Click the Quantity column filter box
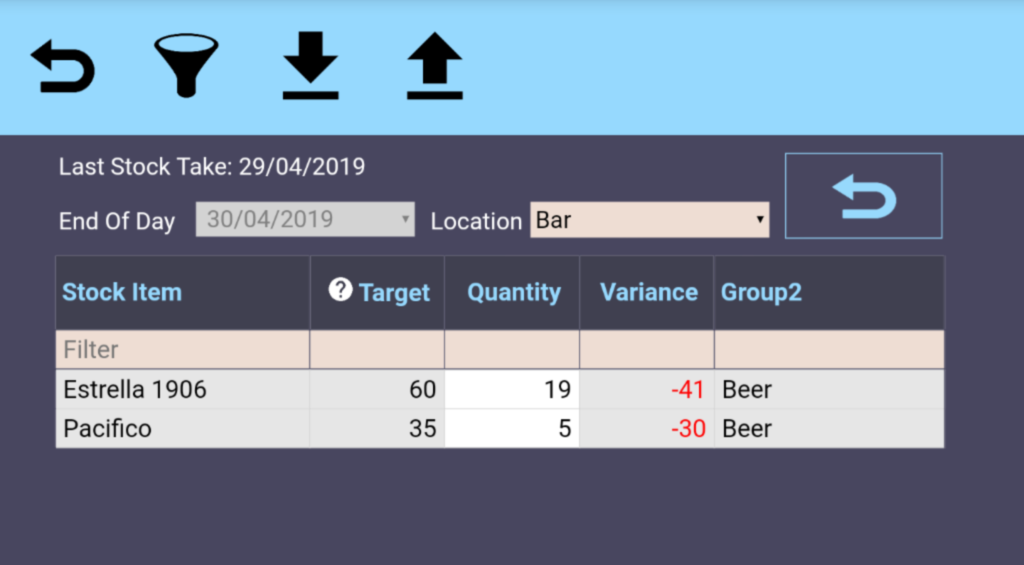Viewport: 1024px width, 565px height. [512, 350]
